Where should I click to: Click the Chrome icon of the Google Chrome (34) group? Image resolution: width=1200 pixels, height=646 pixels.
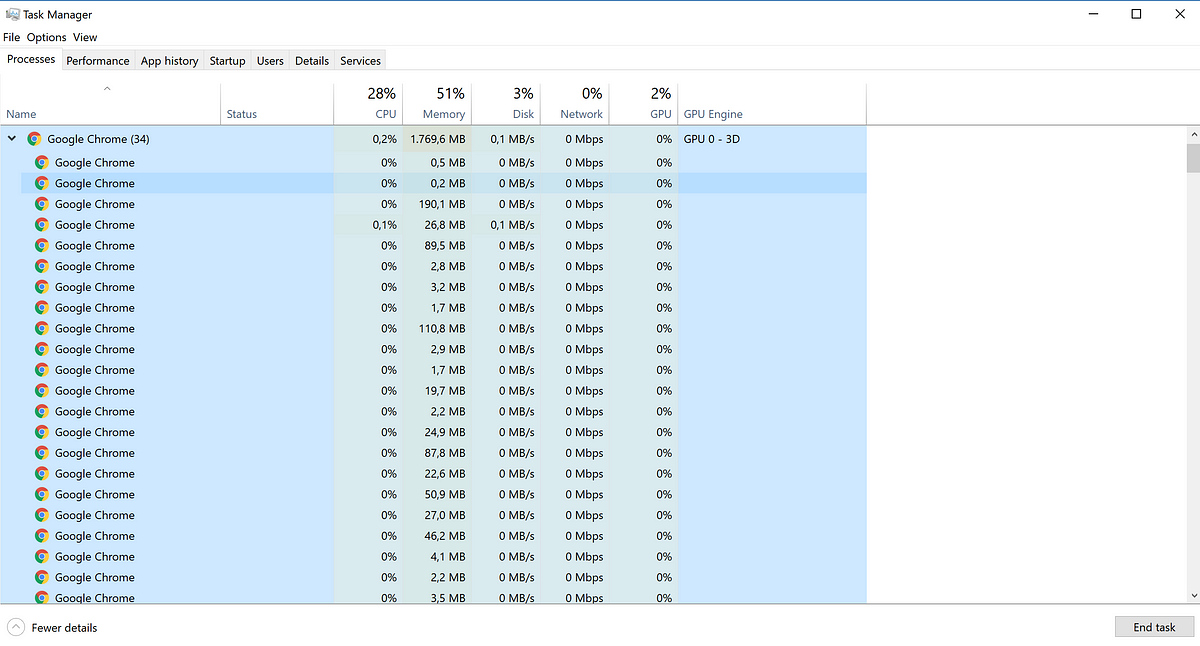point(34,139)
